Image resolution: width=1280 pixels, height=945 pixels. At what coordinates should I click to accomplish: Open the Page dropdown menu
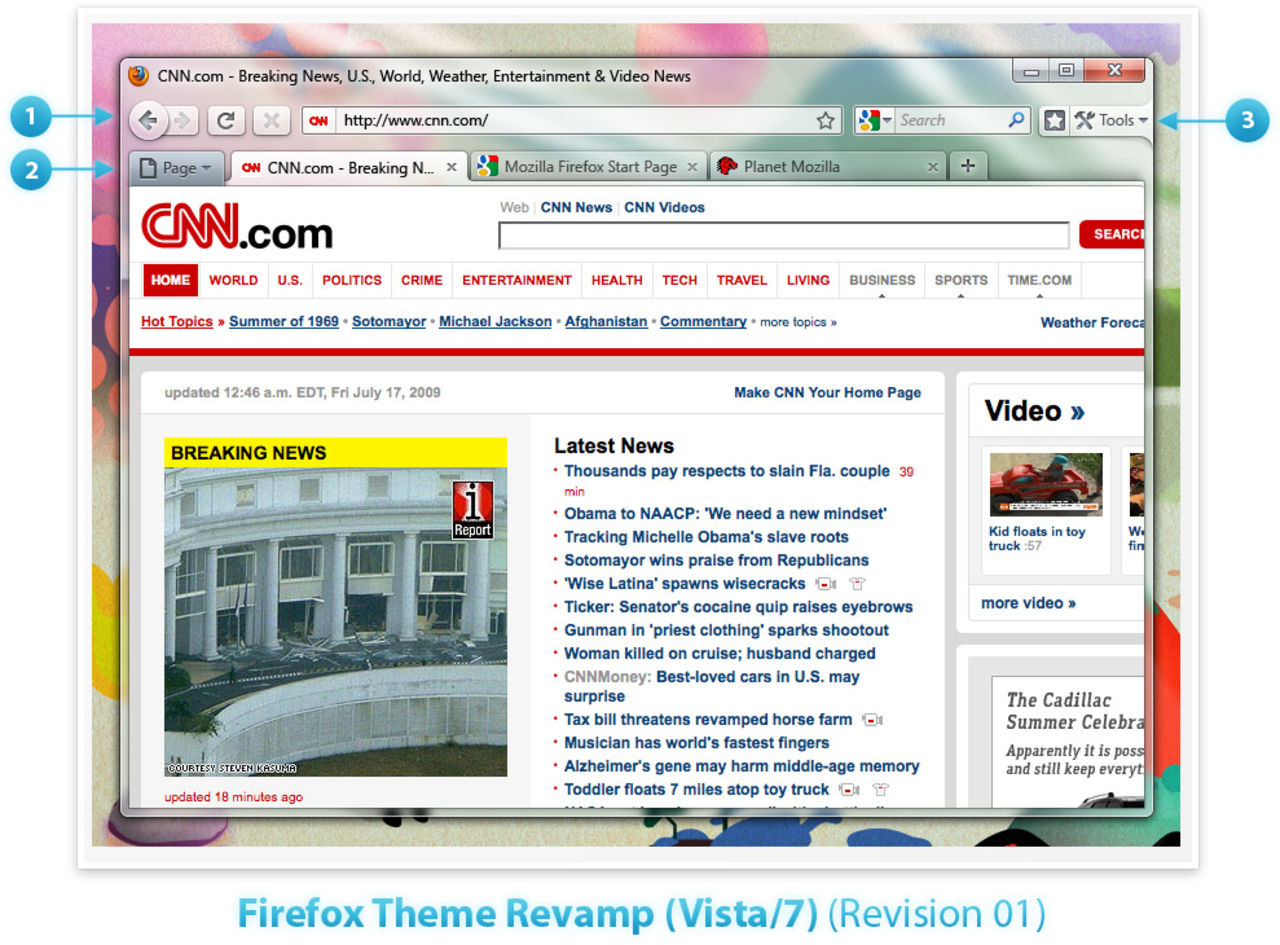coord(176,168)
